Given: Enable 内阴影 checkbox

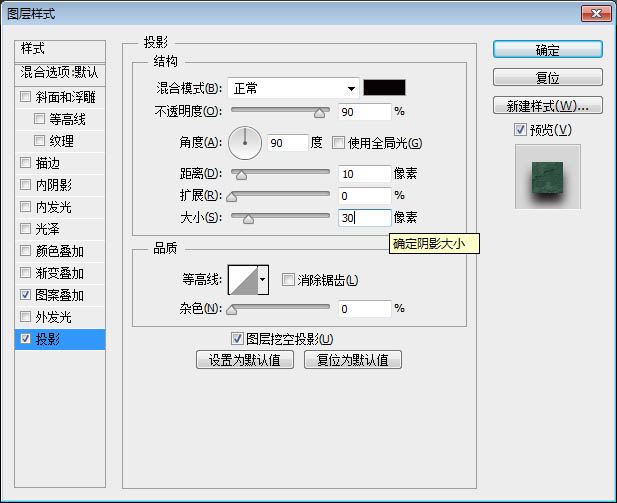Looking at the screenshot, I should coord(25,184).
